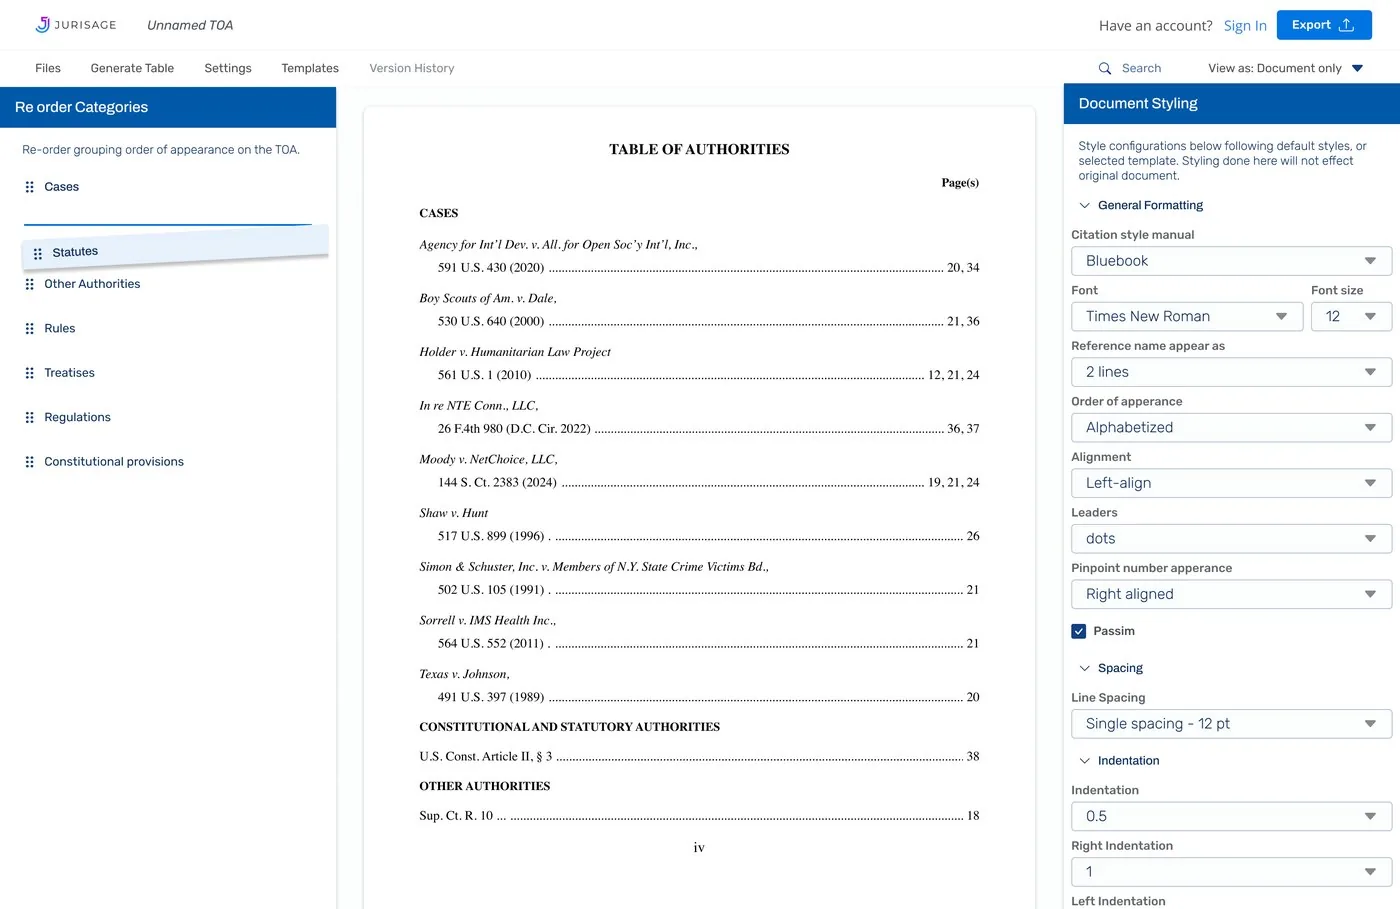Open the Order of appearance Alphabetized dropdown

(1231, 427)
